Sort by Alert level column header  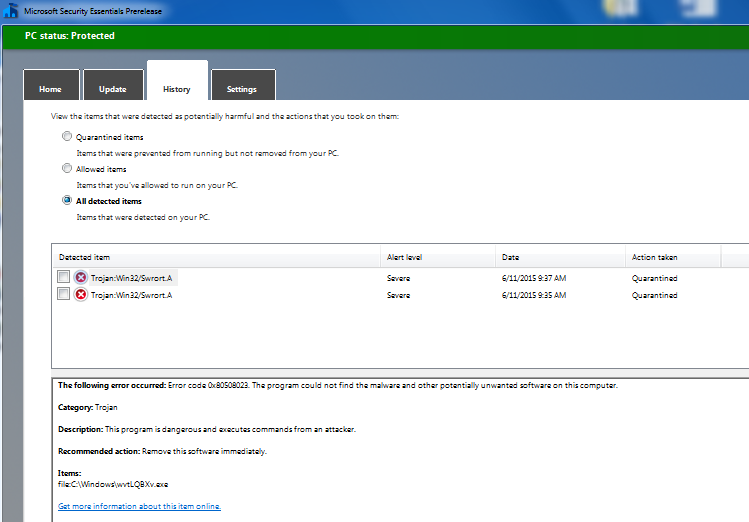(438, 257)
